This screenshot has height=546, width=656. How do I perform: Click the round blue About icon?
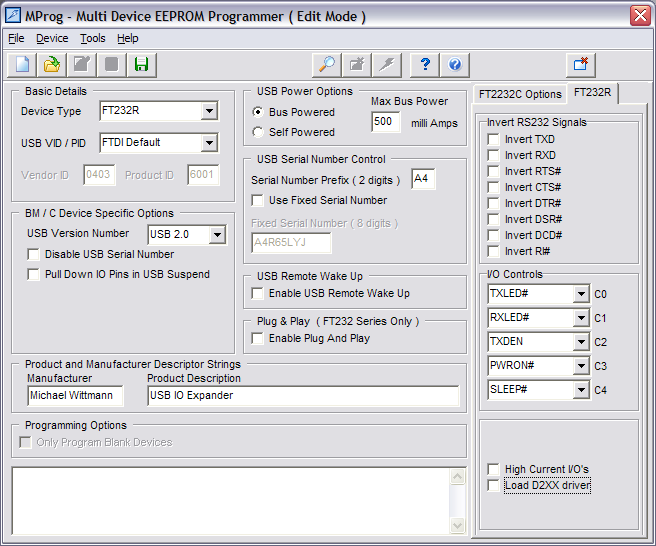(456, 65)
